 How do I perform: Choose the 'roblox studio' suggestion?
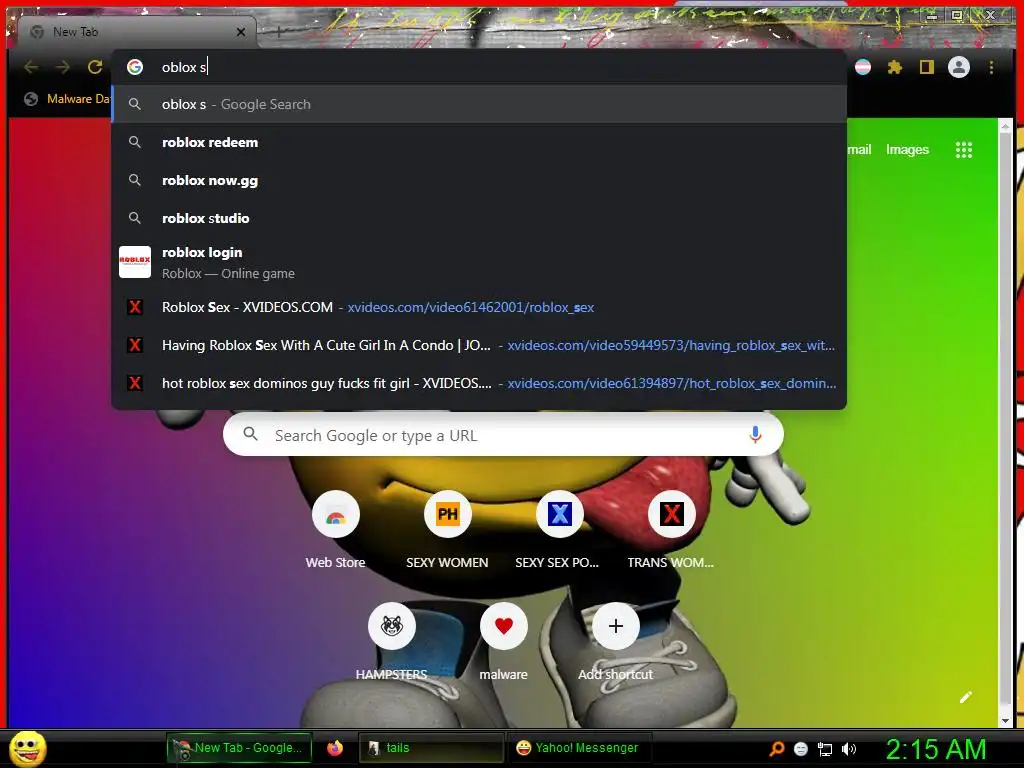(479, 218)
